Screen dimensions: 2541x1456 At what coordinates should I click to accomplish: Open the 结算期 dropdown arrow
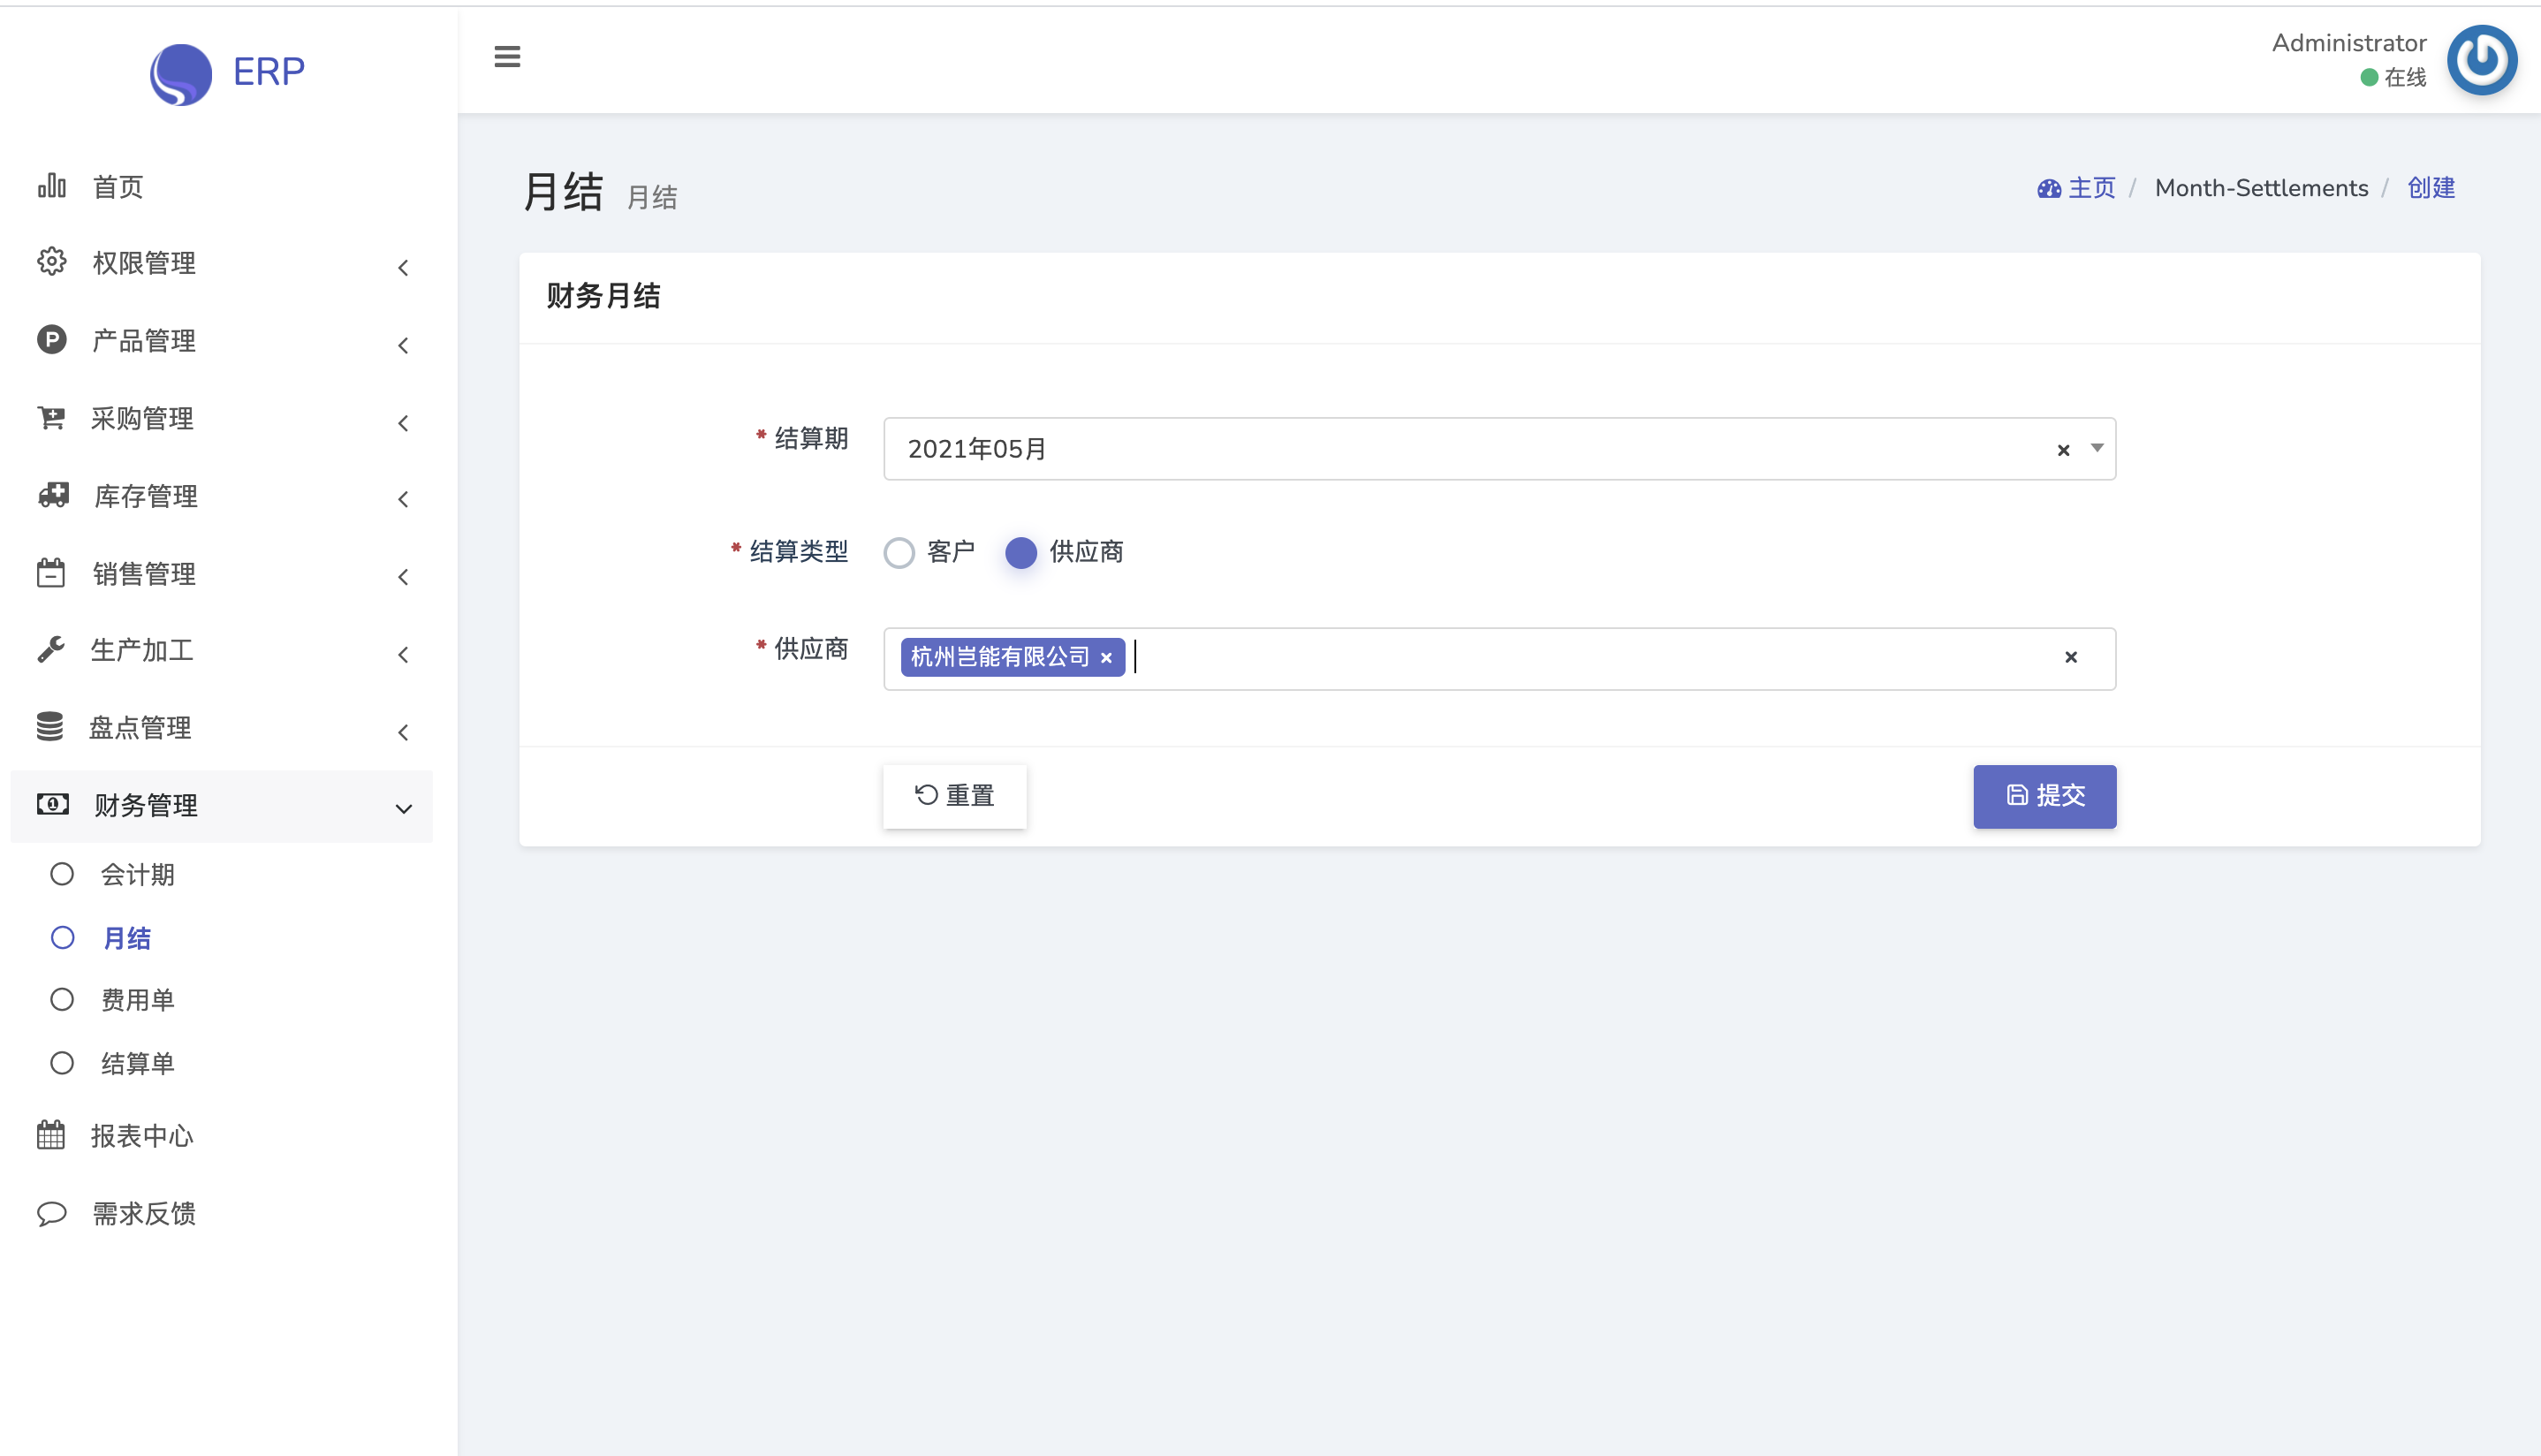(x=2097, y=448)
